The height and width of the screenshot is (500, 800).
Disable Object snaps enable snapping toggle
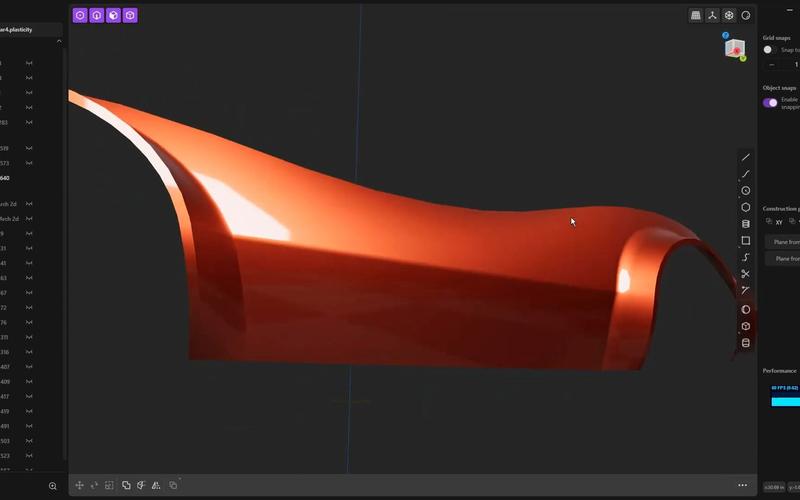770,103
